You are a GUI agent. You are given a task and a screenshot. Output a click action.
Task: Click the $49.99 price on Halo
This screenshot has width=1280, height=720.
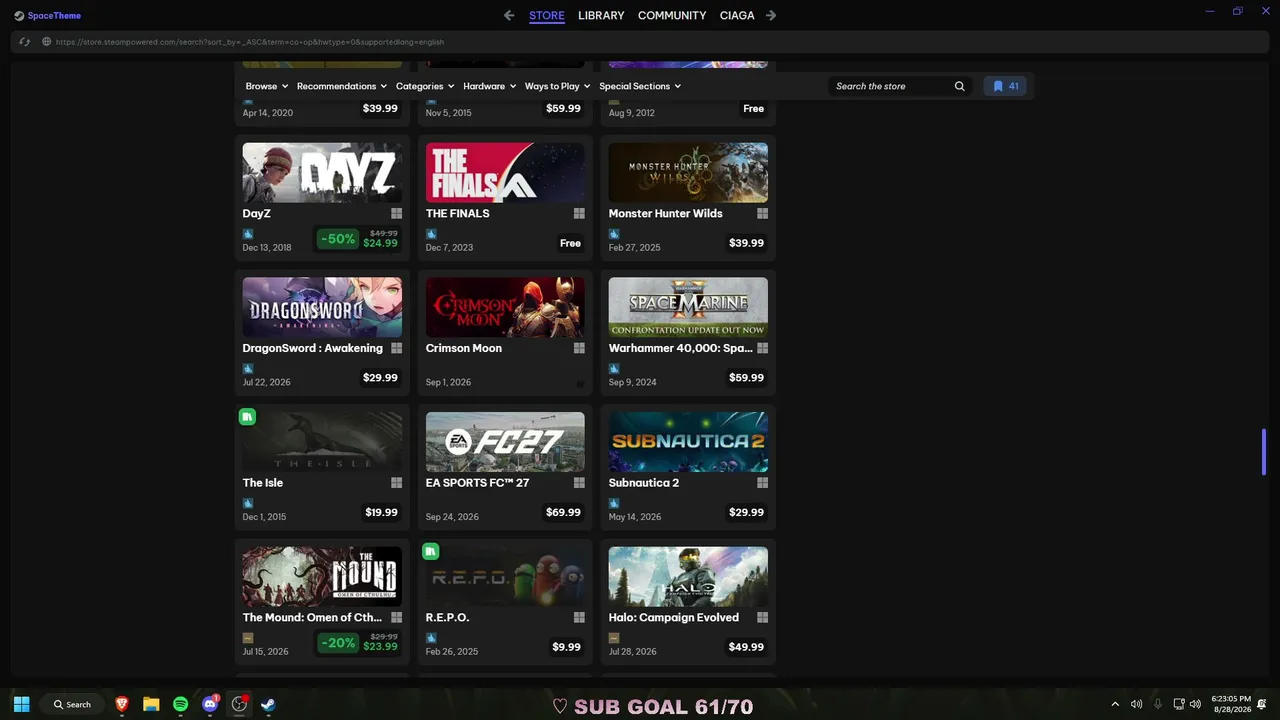click(x=746, y=647)
